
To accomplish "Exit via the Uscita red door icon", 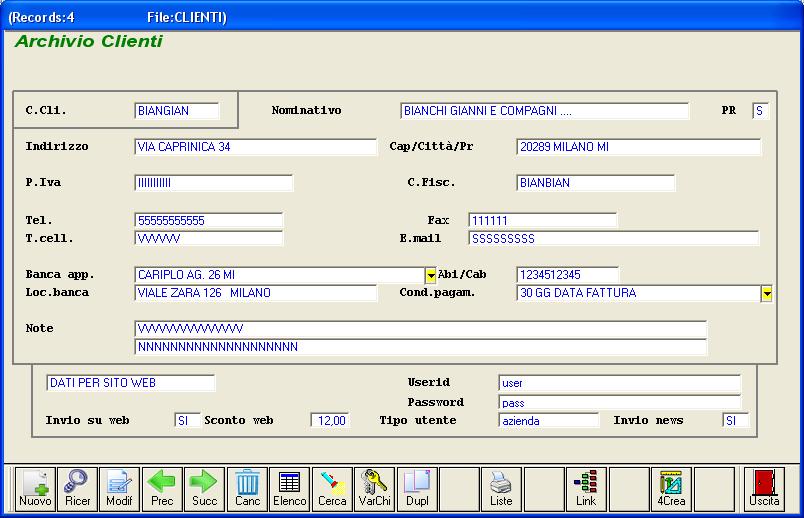I will 764,489.
